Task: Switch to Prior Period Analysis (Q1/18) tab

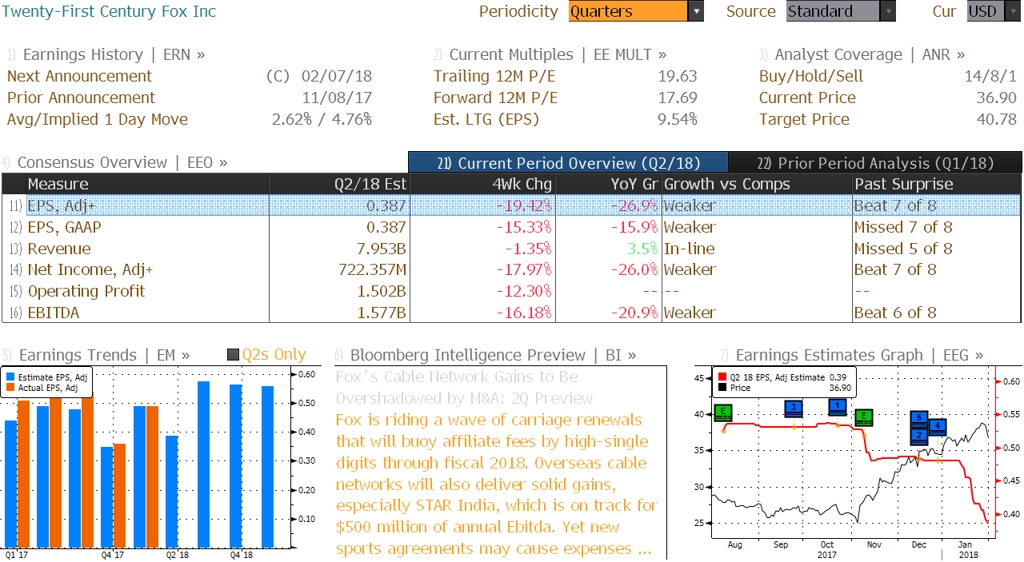Action: [875, 163]
